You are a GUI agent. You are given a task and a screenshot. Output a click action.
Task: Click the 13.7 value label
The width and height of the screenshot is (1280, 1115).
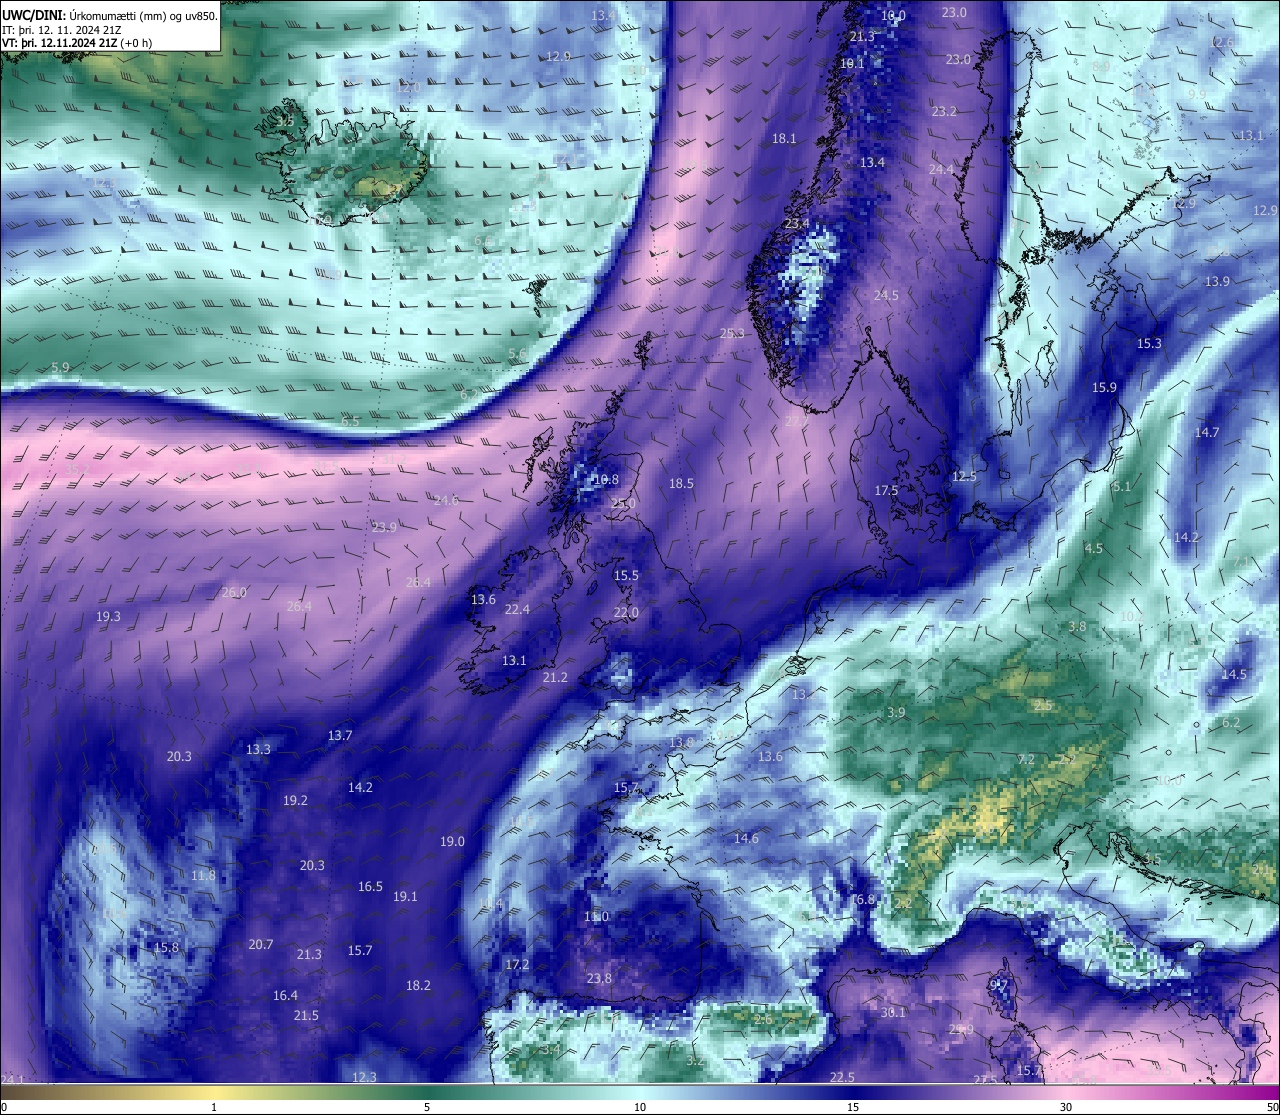click(340, 735)
